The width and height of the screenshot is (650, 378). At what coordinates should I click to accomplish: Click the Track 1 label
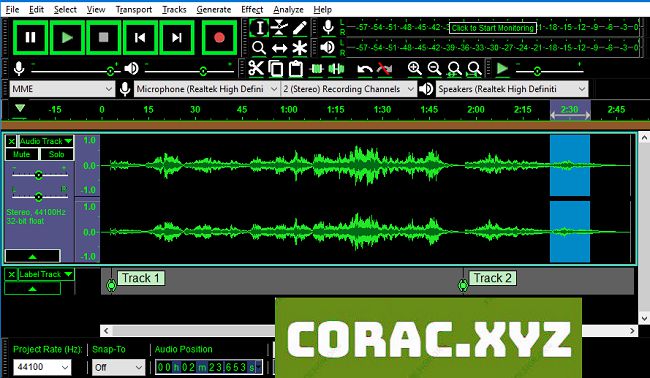click(141, 278)
